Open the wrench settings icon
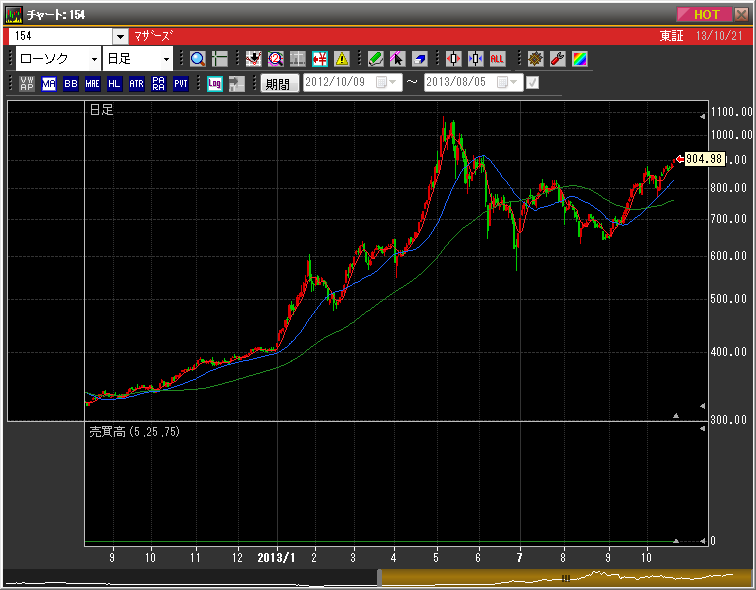 click(558, 59)
